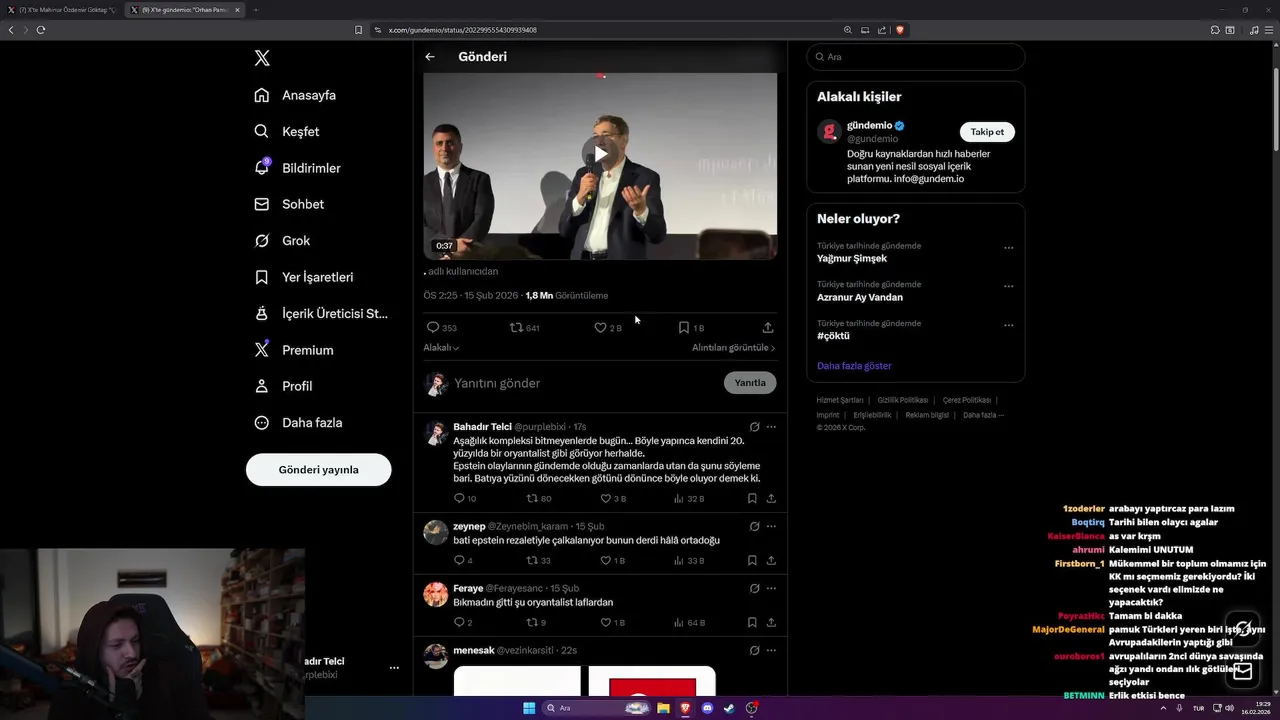Search in Ara field
Image resolution: width=1280 pixels, height=720 pixels.
click(915, 57)
